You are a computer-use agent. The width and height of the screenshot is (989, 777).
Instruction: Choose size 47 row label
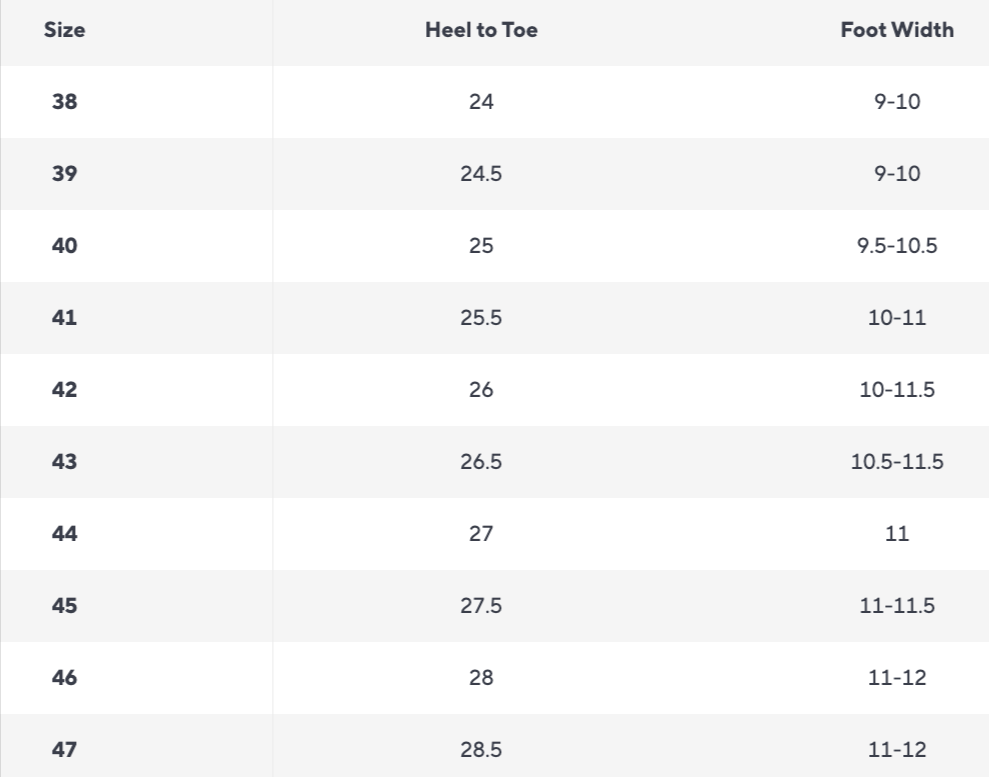tap(65, 750)
